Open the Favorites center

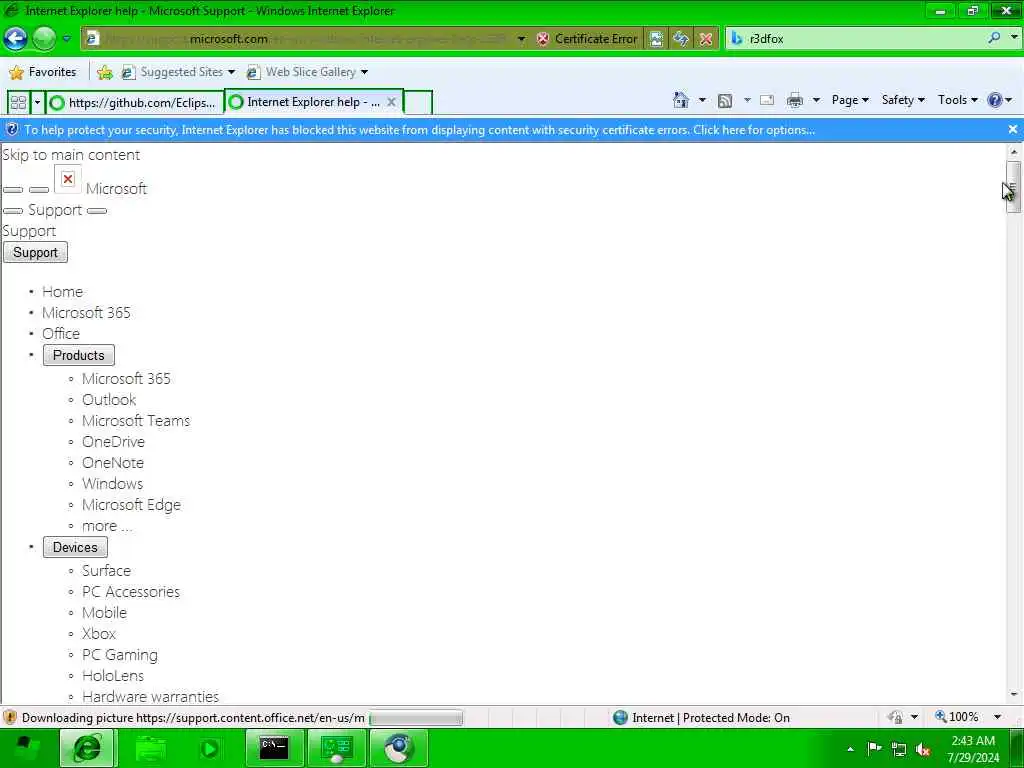[43, 72]
